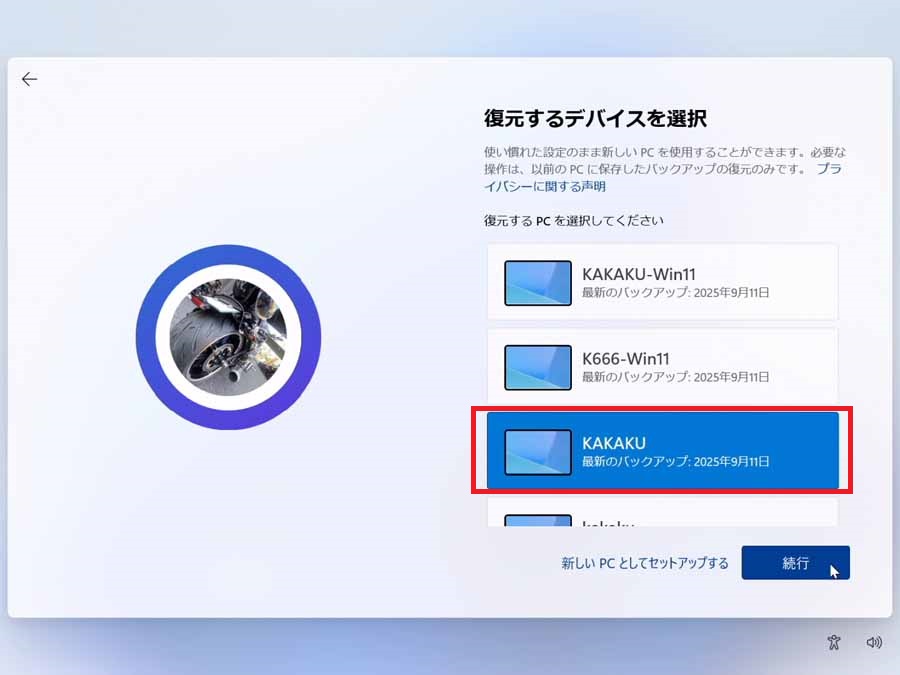Click the KAKAKU-Win11 device thumbnail icon
Screen dimensions: 900x675
click(538, 283)
